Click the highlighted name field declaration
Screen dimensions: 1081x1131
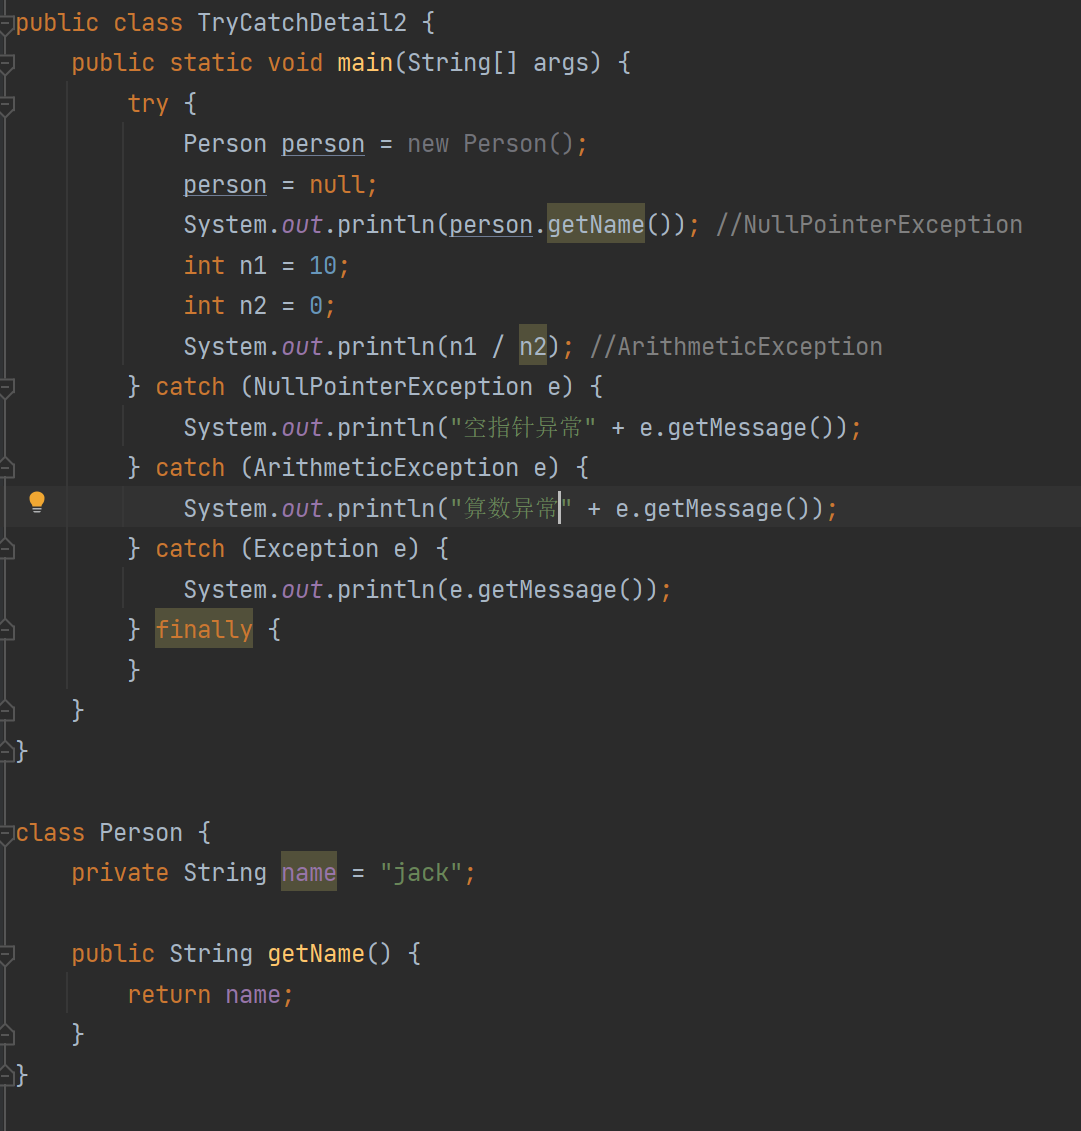pyautogui.click(x=309, y=871)
